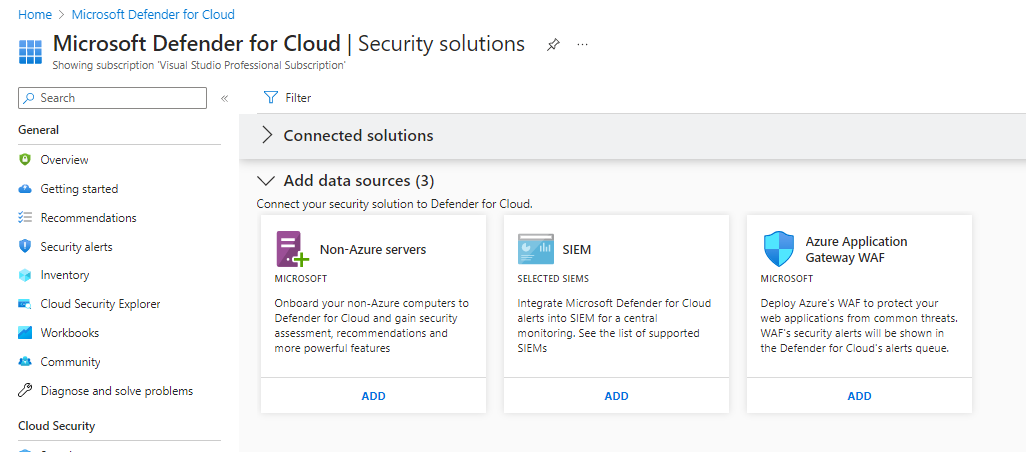Open the ellipsis more options menu
This screenshot has width=1026, height=452.
pos(583,45)
